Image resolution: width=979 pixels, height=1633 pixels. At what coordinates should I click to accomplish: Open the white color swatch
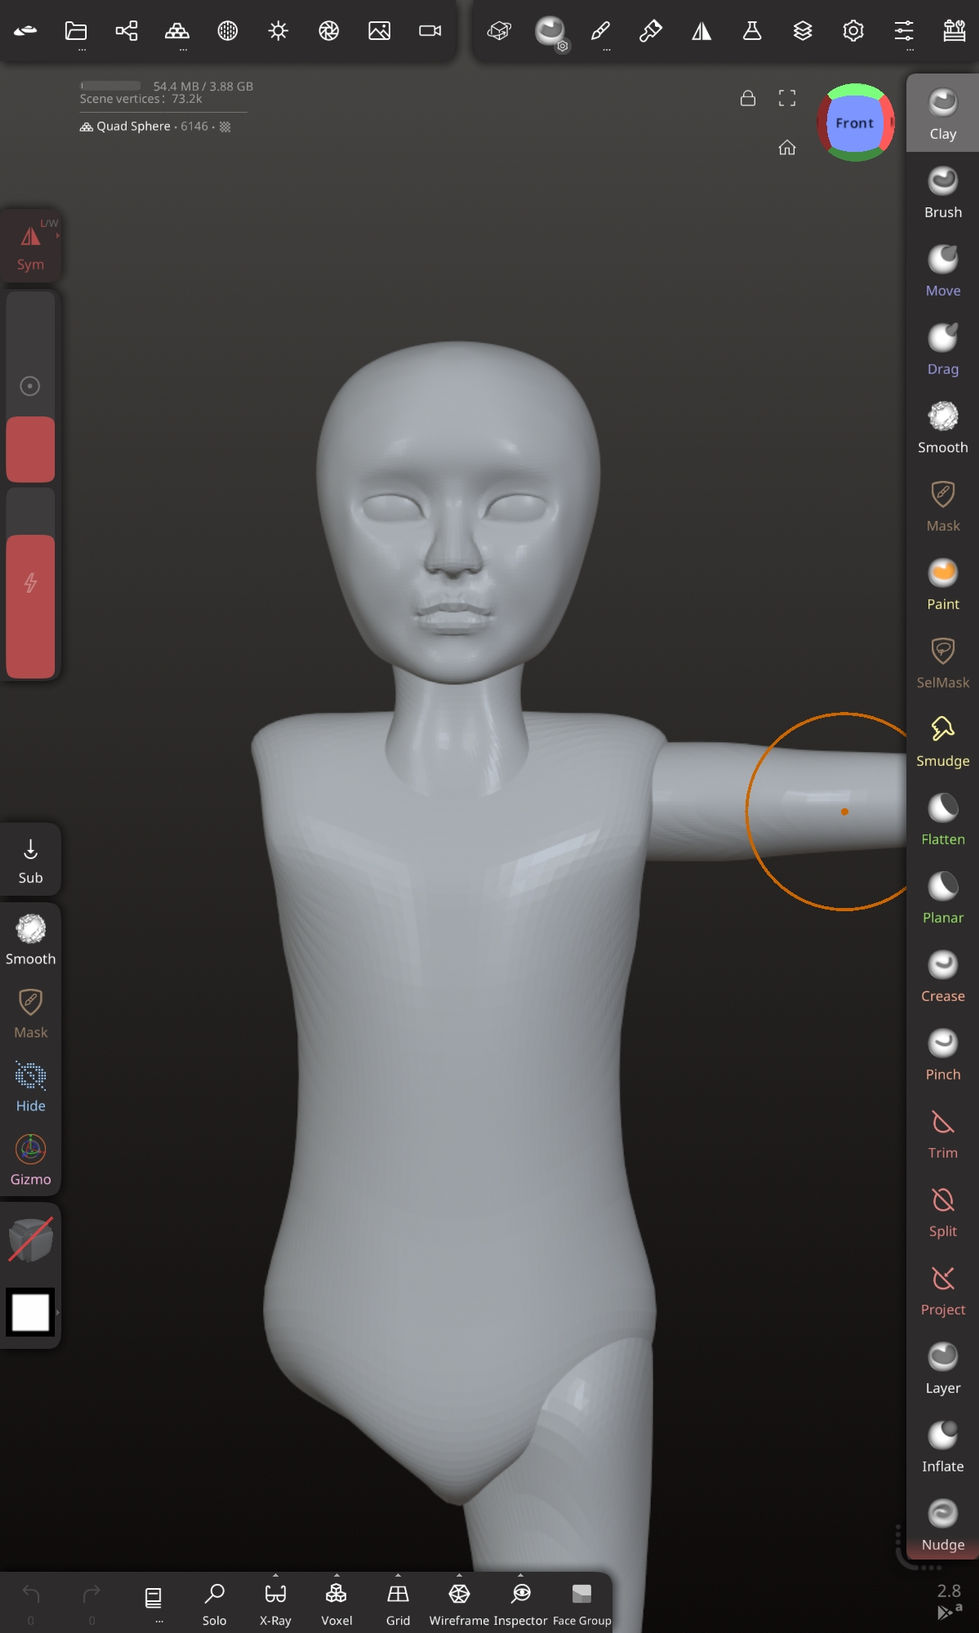[30, 1312]
